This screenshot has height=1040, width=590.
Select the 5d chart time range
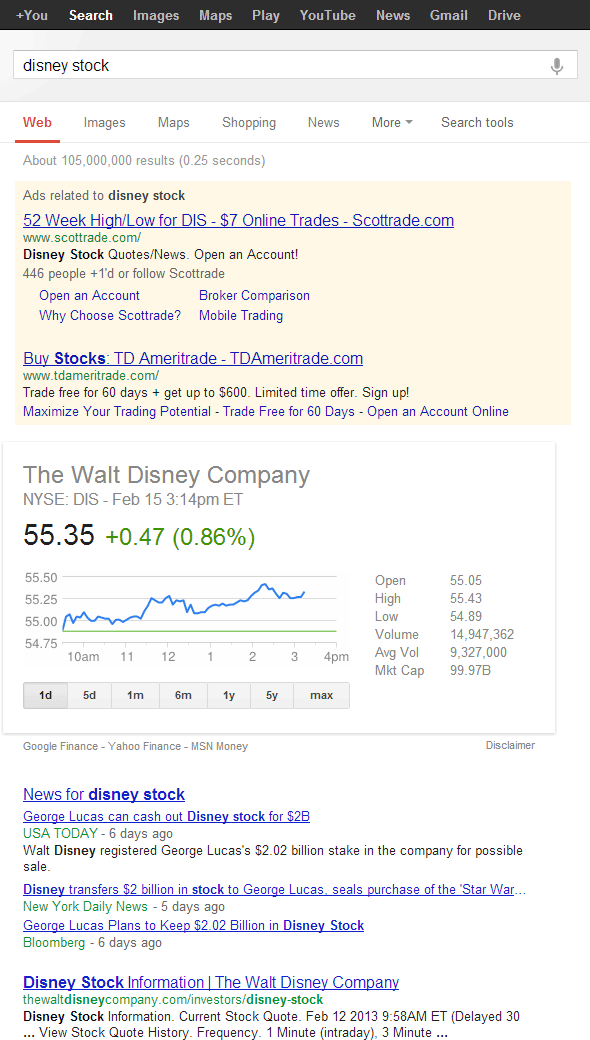(x=89, y=694)
